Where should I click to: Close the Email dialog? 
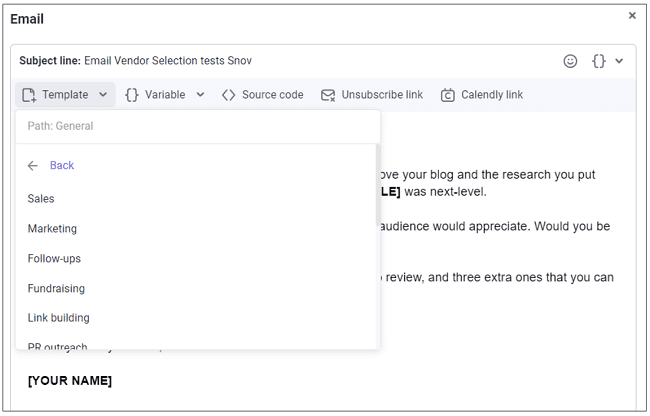pyautogui.click(x=631, y=16)
